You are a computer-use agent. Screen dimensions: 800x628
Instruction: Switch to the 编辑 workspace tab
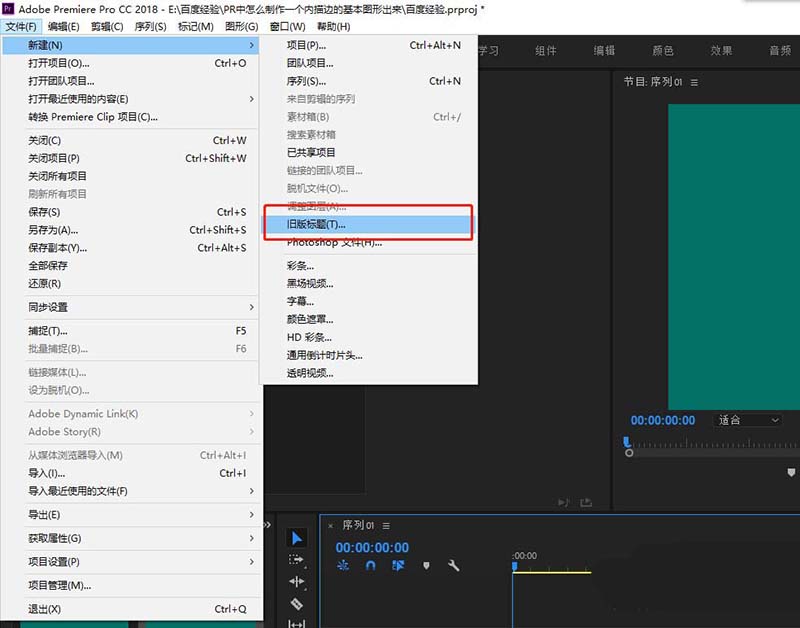click(x=604, y=51)
